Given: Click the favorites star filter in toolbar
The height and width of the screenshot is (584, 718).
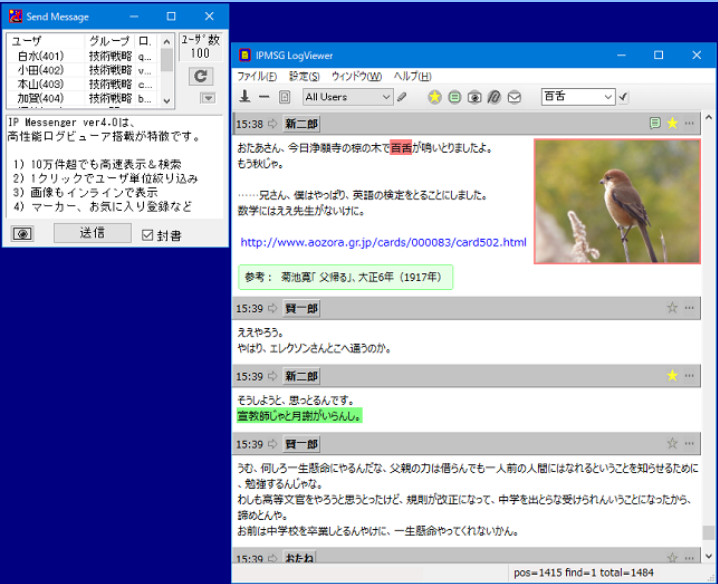Looking at the screenshot, I should pyautogui.click(x=434, y=97).
